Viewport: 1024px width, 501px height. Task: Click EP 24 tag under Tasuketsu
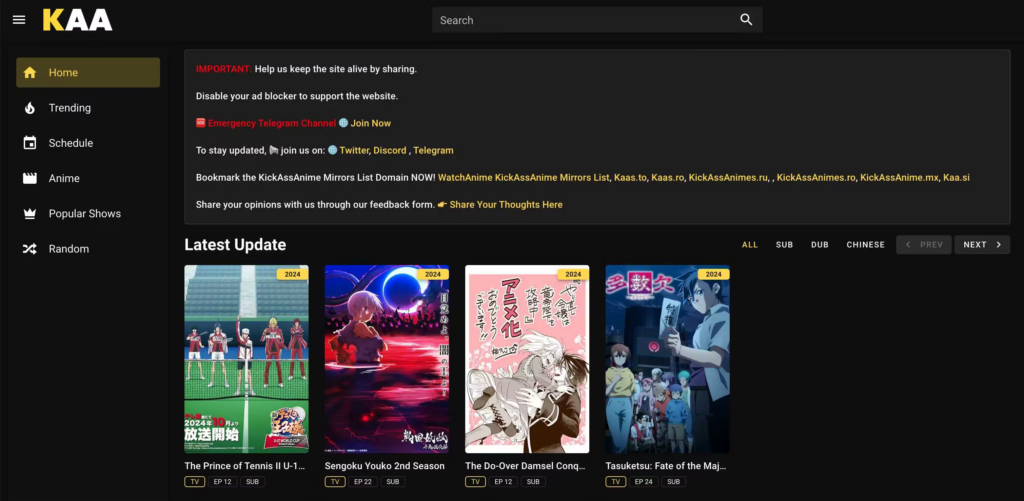coord(643,482)
